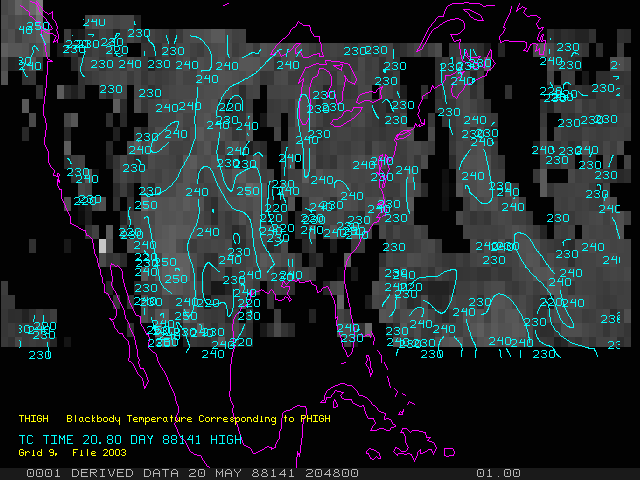Click the 250 contour label in top-left corner
This screenshot has height=480, width=640.
(38, 26)
